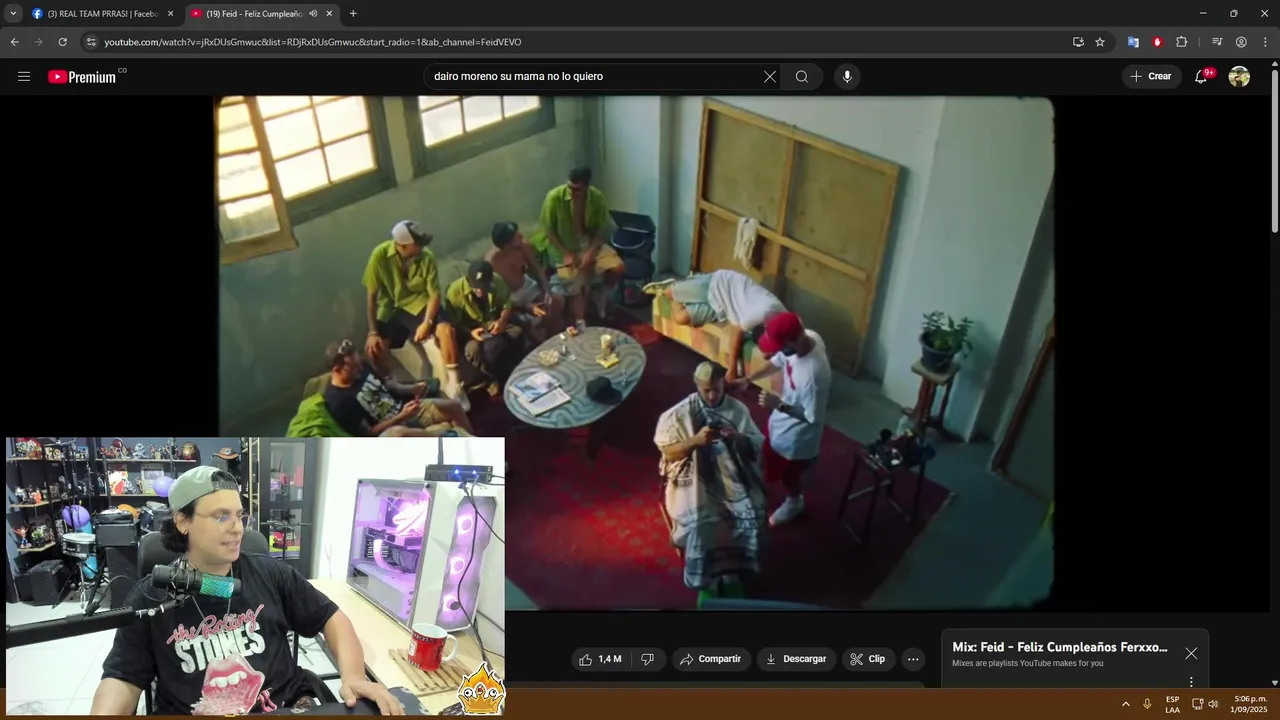Open the YouTube guide hamburger menu
The width and height of the screenshot is (1280, 720).
(x=24, y=76)
